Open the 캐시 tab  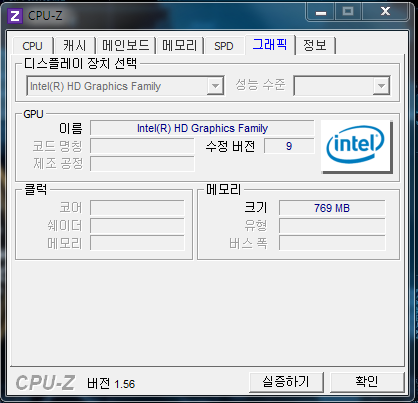point(75,46)
